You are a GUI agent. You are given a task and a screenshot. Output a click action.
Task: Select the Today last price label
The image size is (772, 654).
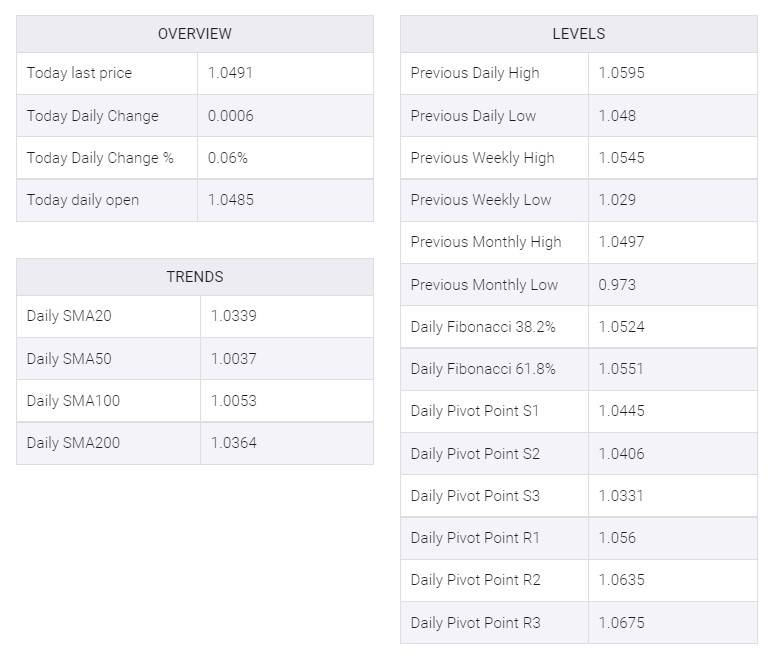[79, 73]
